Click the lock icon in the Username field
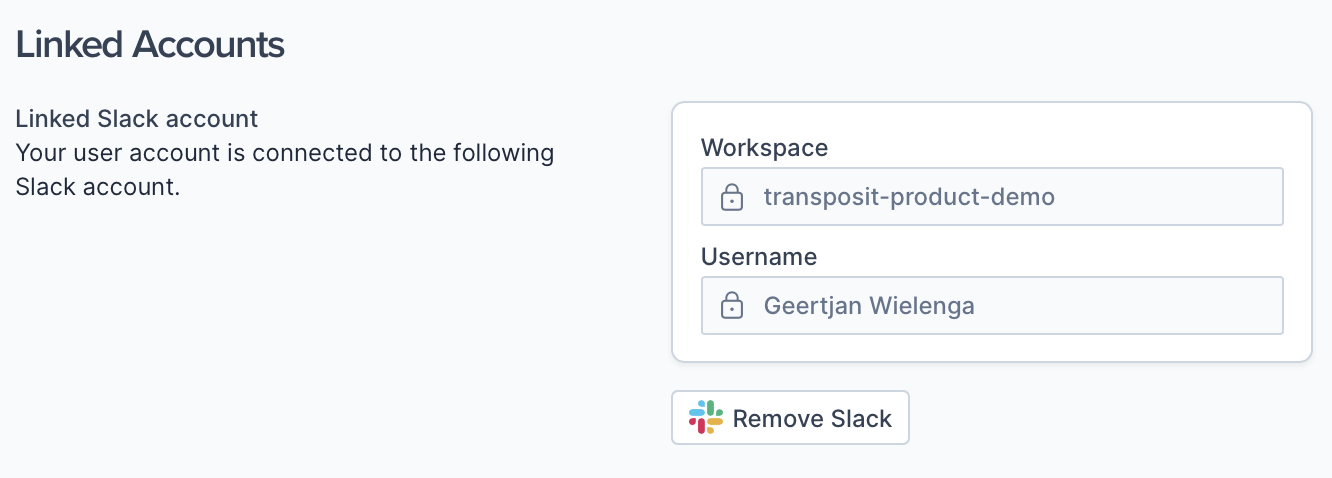Image resolution: width=1332 pixels, height=478 pixels. pos(732,305)
